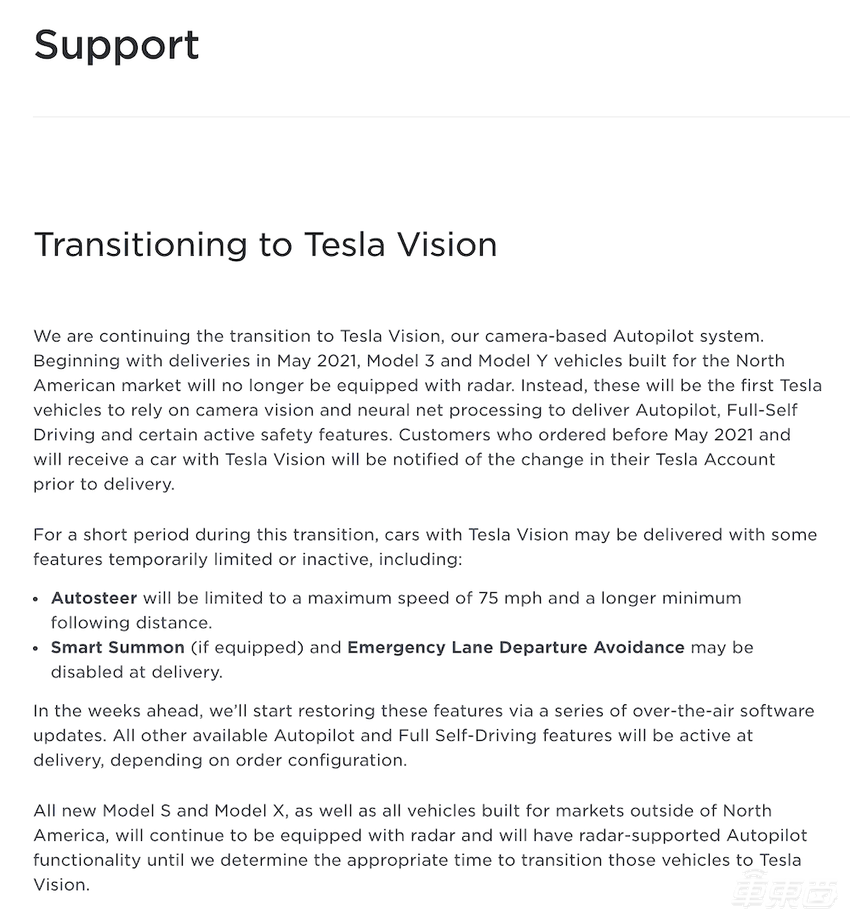Click the bullet dot before Smart Summon
Viewport: 850px width, 921px height.
point(39,648)
